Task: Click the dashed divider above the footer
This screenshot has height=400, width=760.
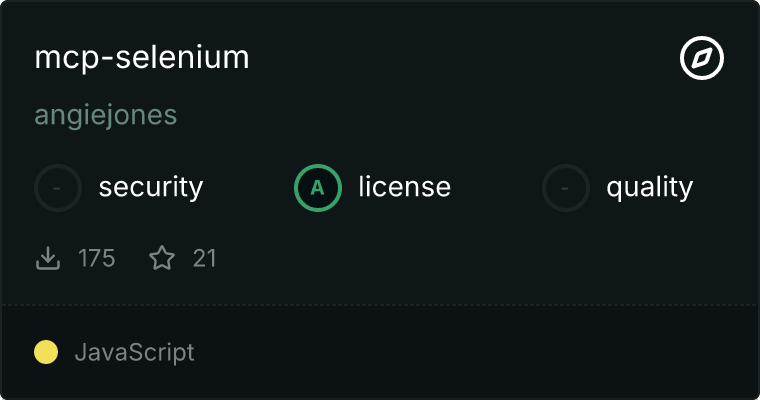Action: [380, 304]
